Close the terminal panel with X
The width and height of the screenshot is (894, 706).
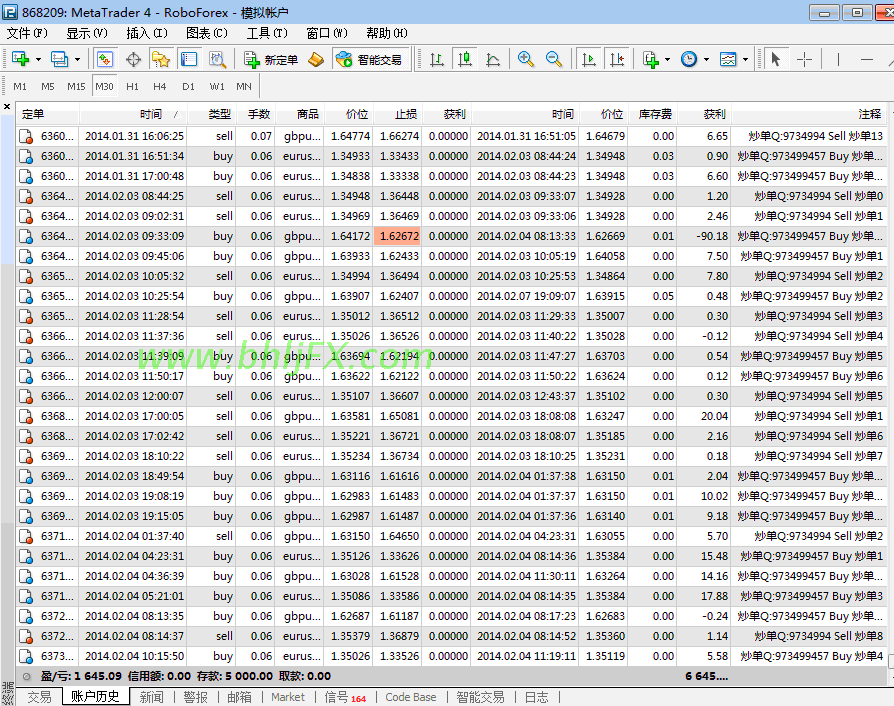click(7, 107)
